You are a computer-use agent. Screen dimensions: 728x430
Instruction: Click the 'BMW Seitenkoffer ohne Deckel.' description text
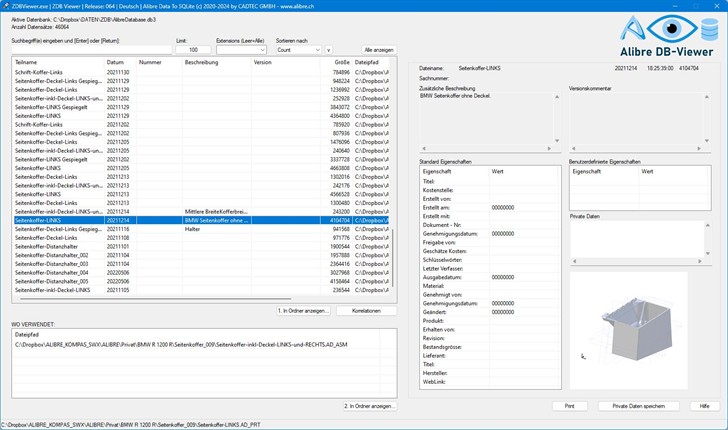(455, 96)
